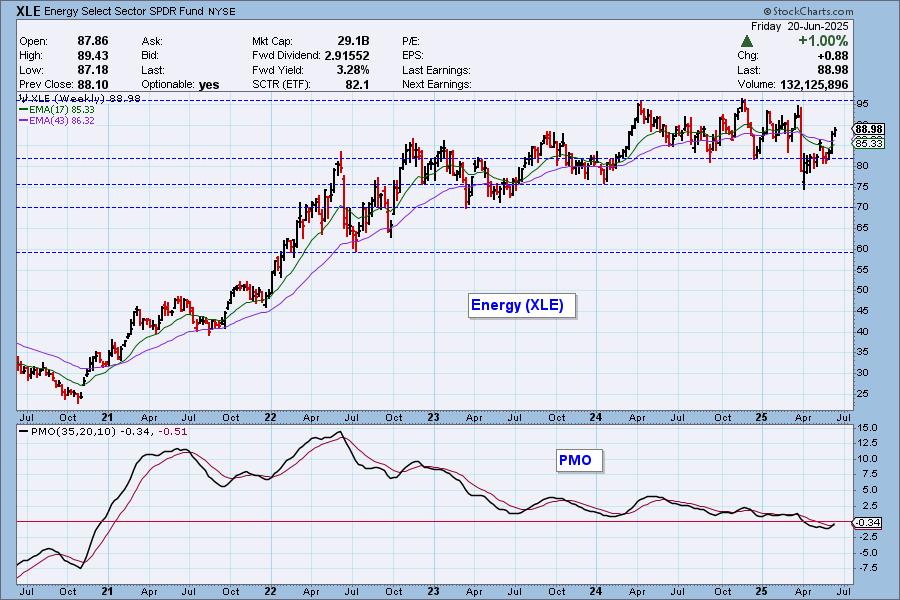
Task: Click the 85.33 EMA tag on right axis
Action: tap(868, 143)
